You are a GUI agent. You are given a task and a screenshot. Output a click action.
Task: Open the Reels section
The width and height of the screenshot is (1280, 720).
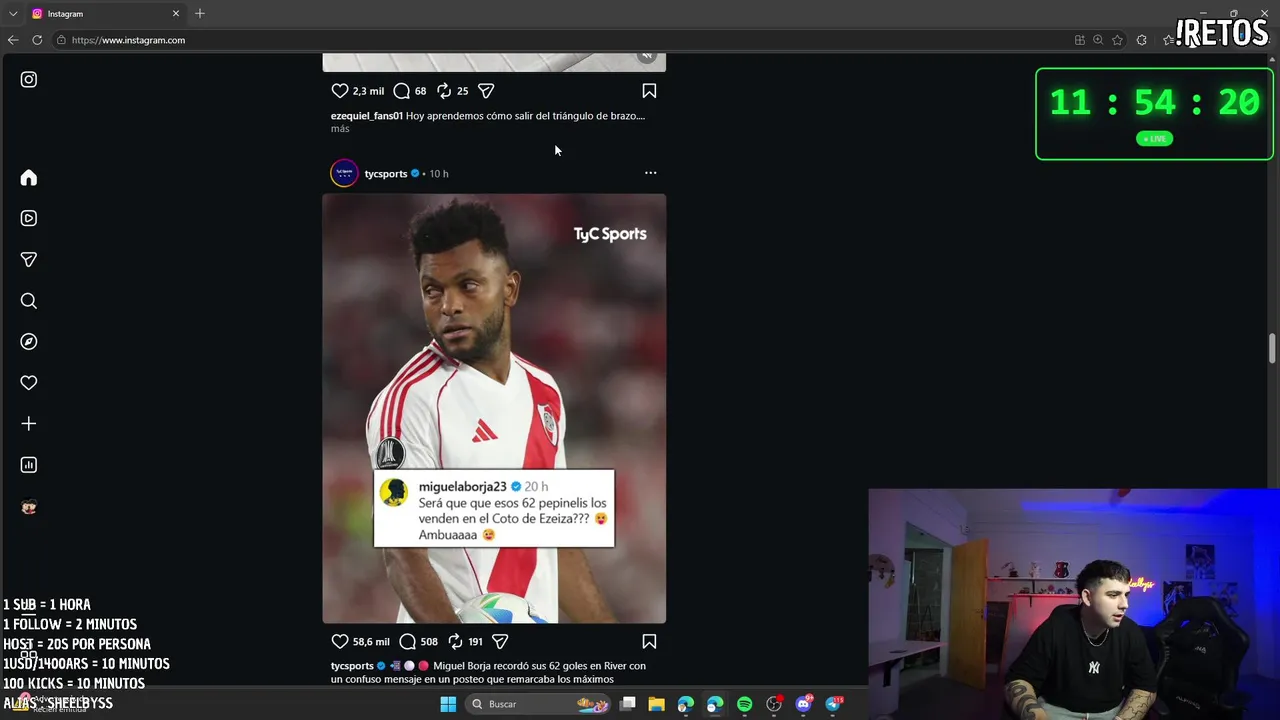point(29,218)
